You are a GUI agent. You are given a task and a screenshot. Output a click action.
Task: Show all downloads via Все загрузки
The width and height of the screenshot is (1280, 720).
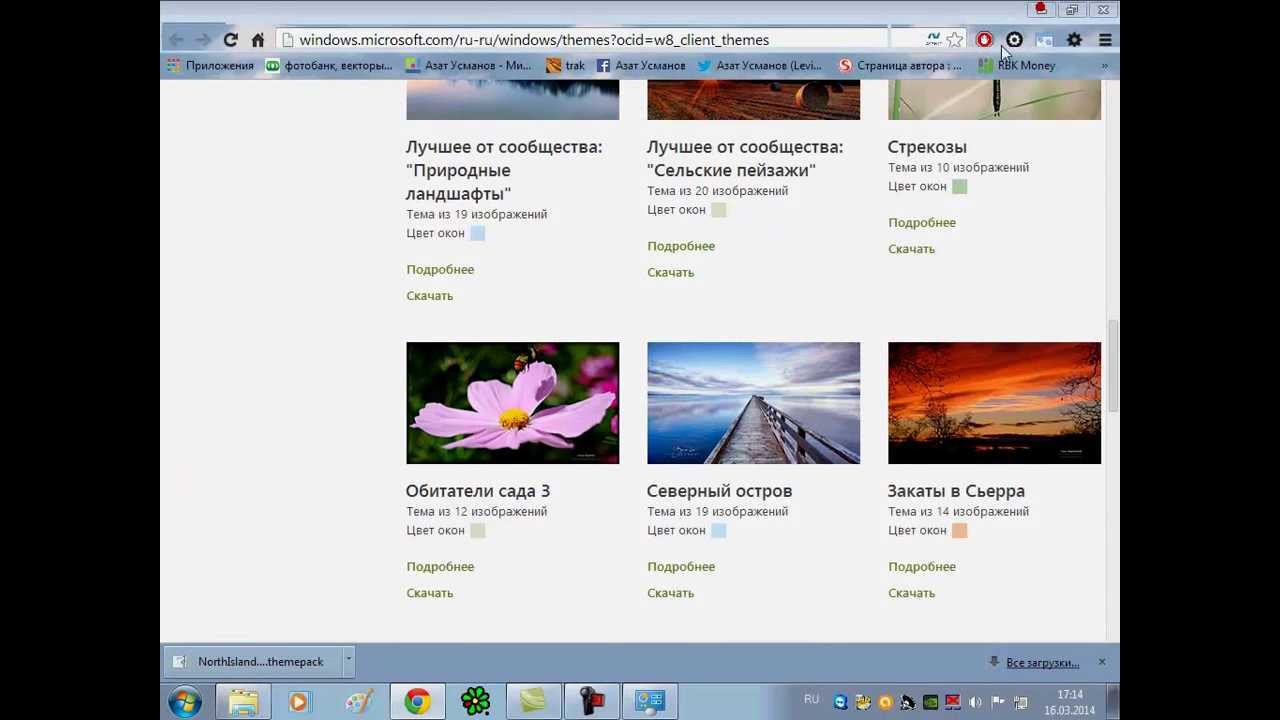(x=1042, y=663)
